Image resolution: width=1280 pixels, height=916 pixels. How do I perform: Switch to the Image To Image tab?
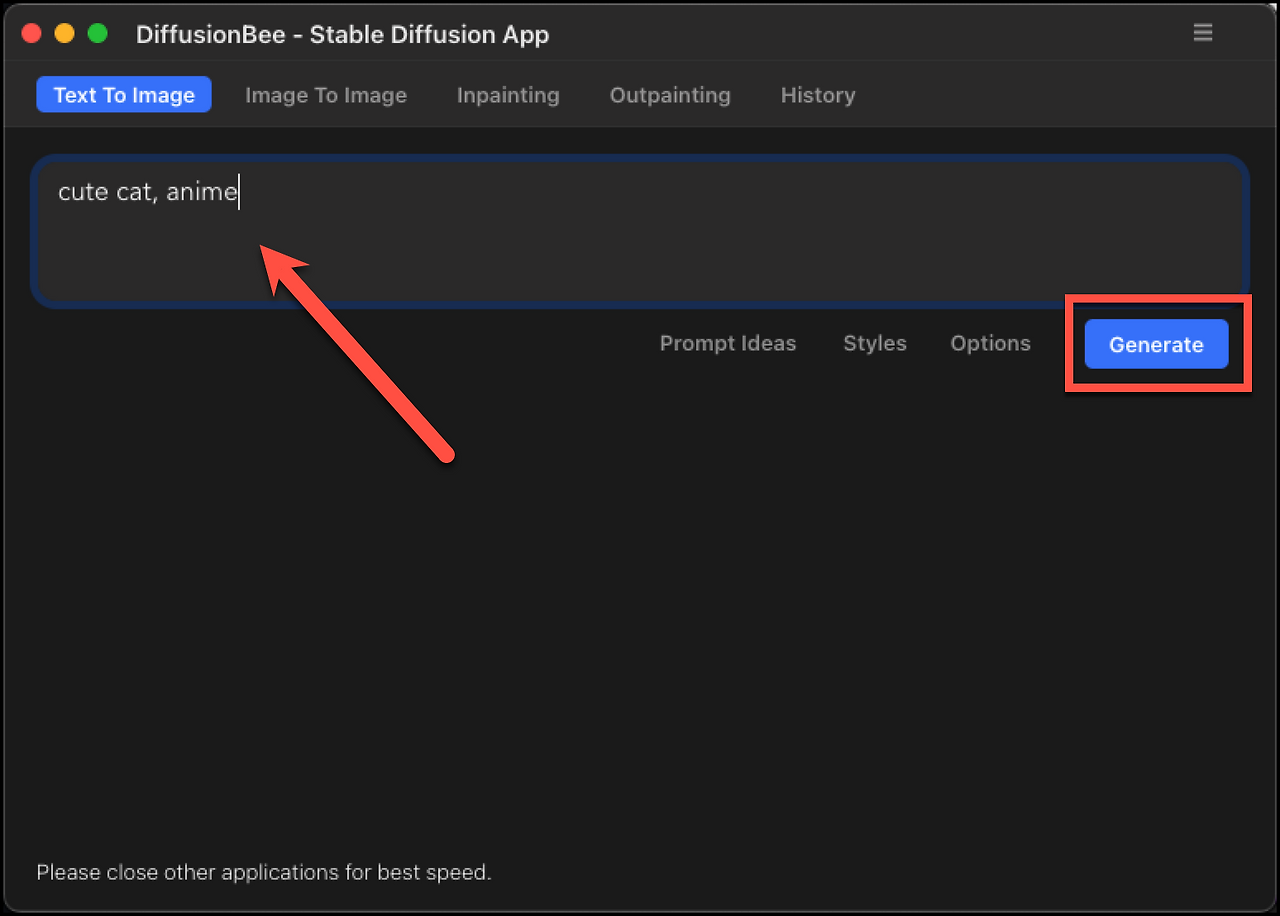click(x=326, y=95)
